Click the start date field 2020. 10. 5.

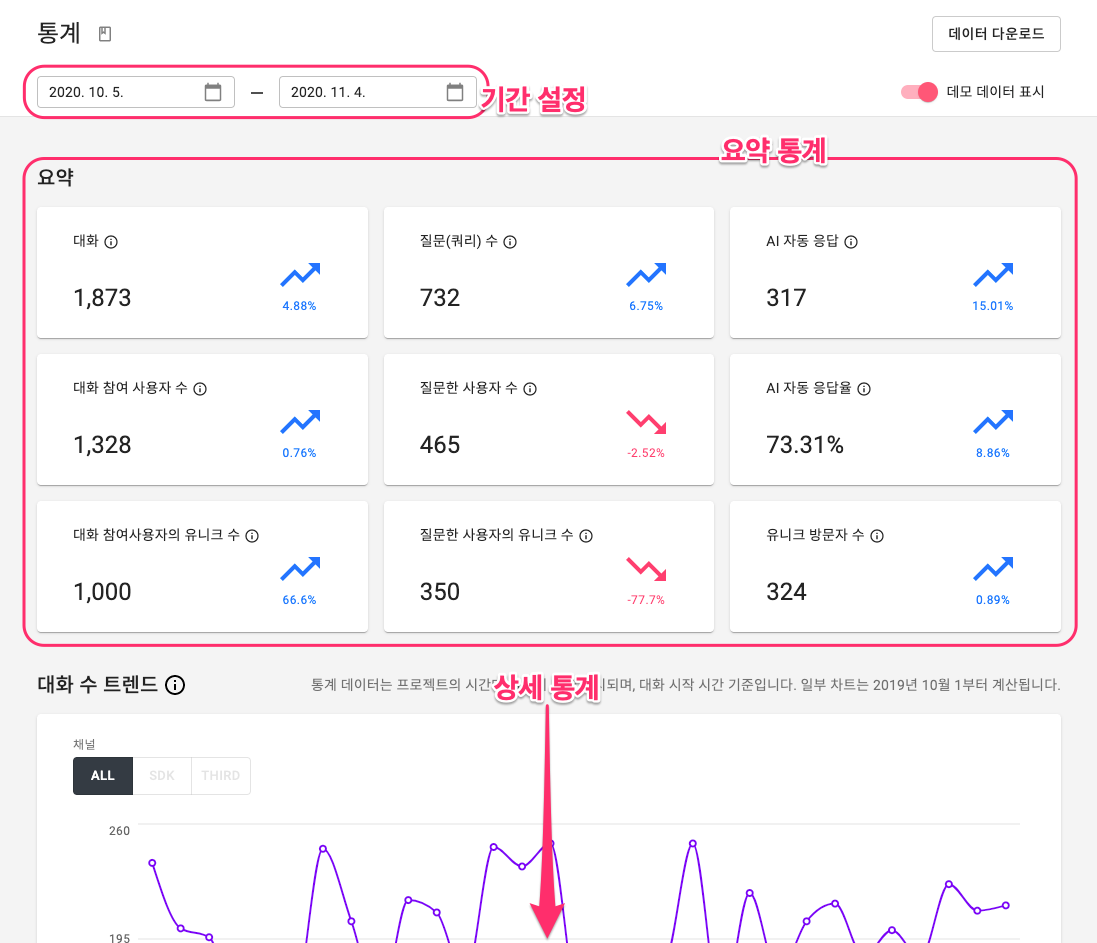coord(136,92)
